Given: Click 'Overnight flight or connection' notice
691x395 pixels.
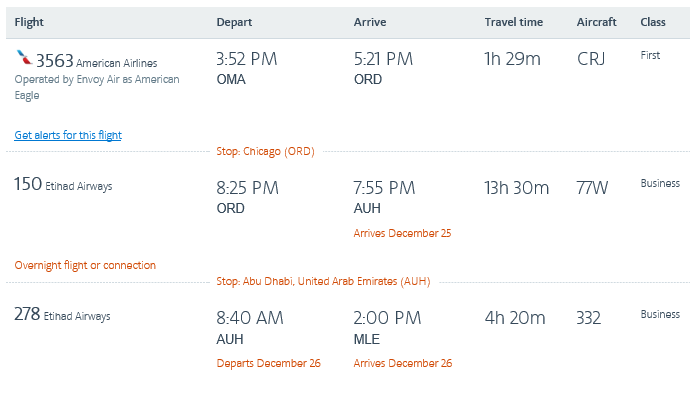Looking at the screenshot, I should (x=85, y=265).
